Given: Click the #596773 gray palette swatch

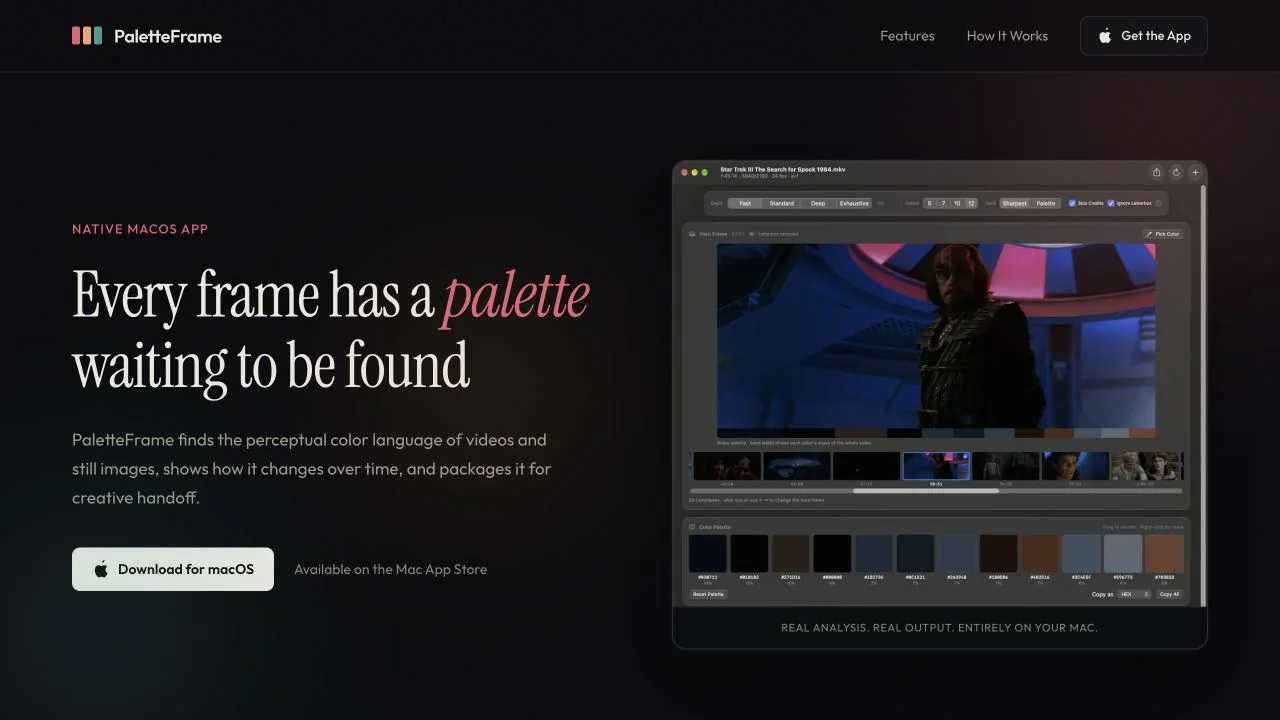Looking at the screenshot, I should tap(1122, 553).
